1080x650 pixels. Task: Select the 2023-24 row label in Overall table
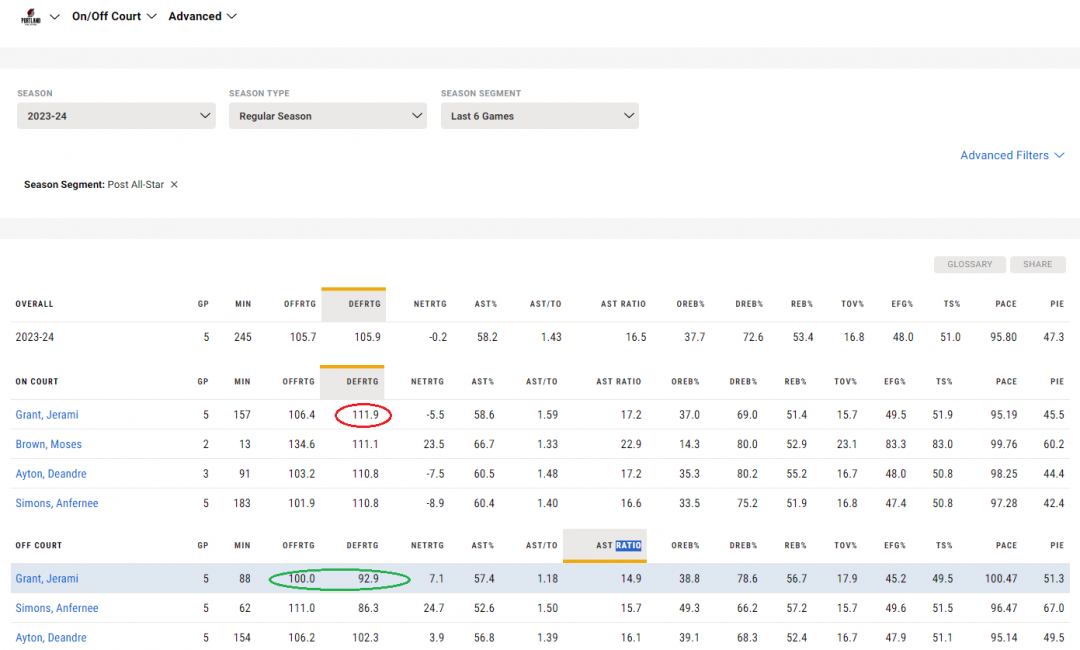34,337
